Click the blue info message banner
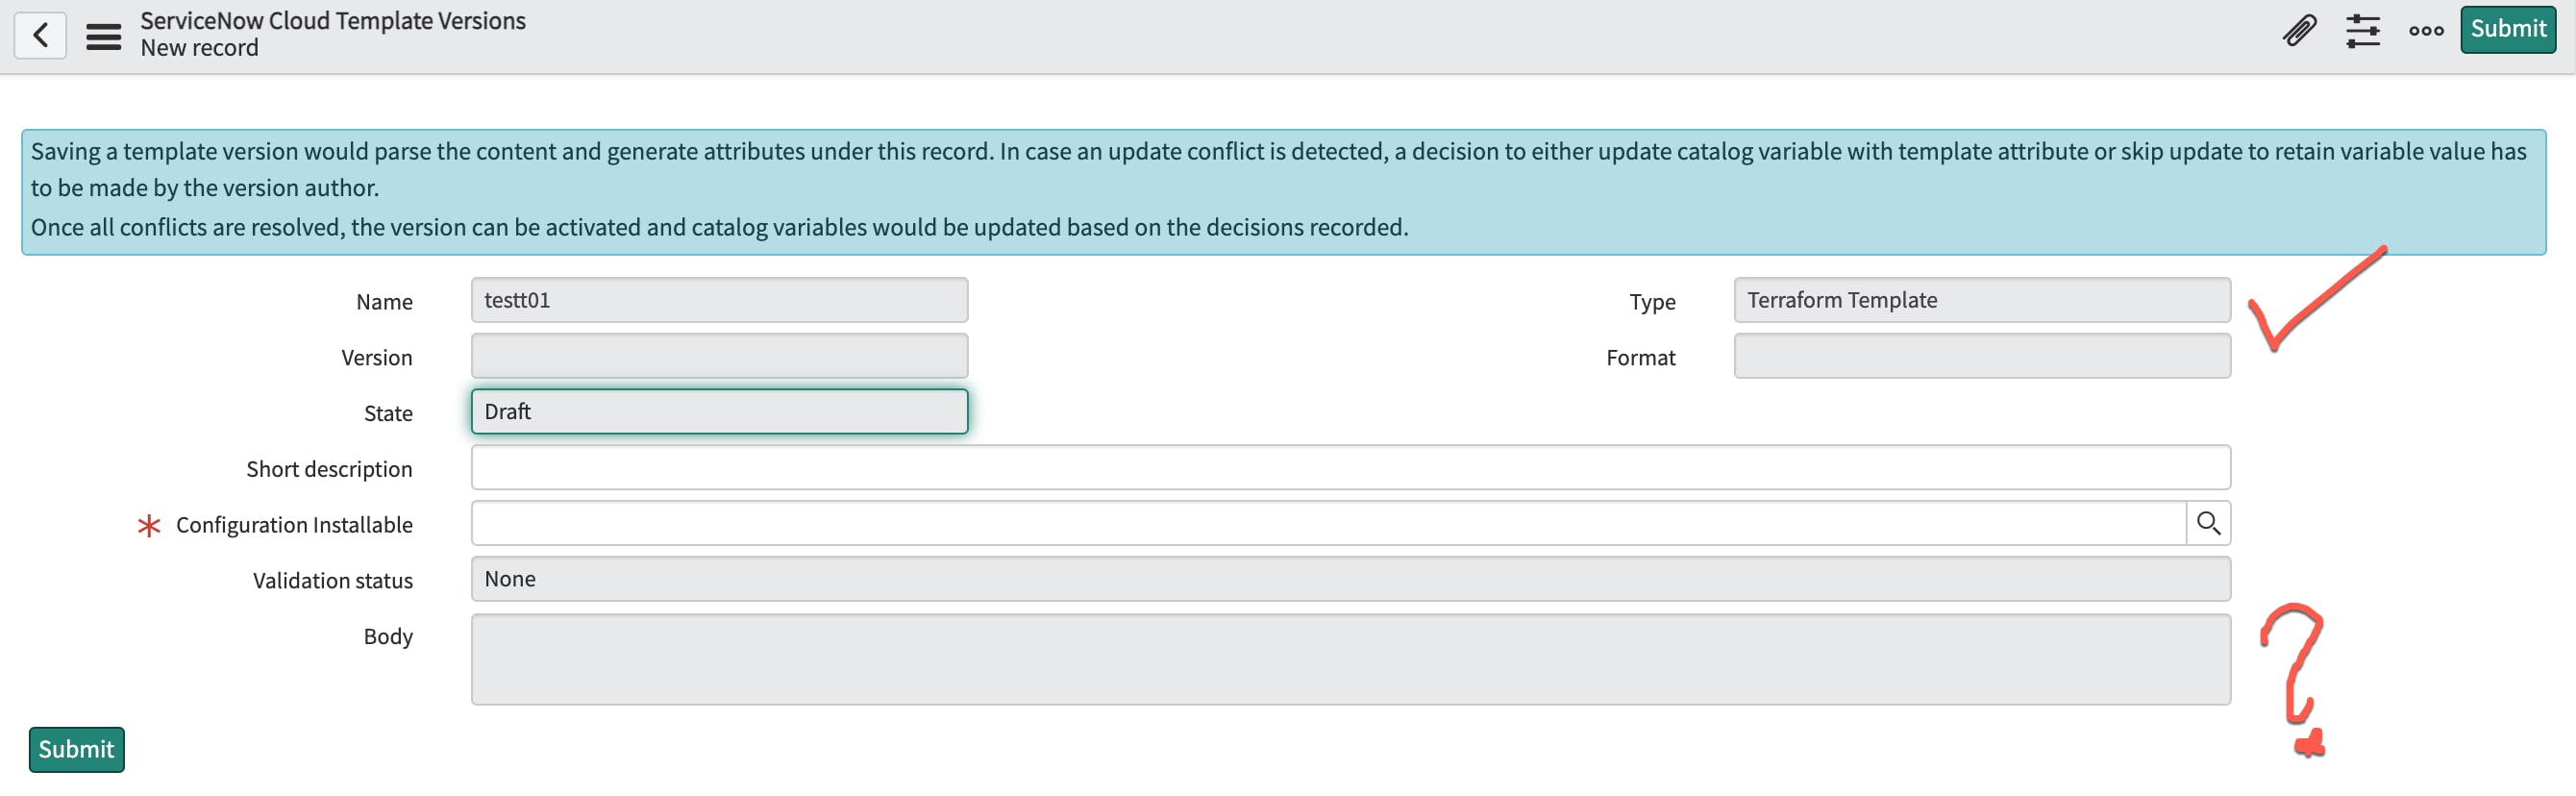The width and height of the screenshot is (2576, 796). coord(1283,191)
